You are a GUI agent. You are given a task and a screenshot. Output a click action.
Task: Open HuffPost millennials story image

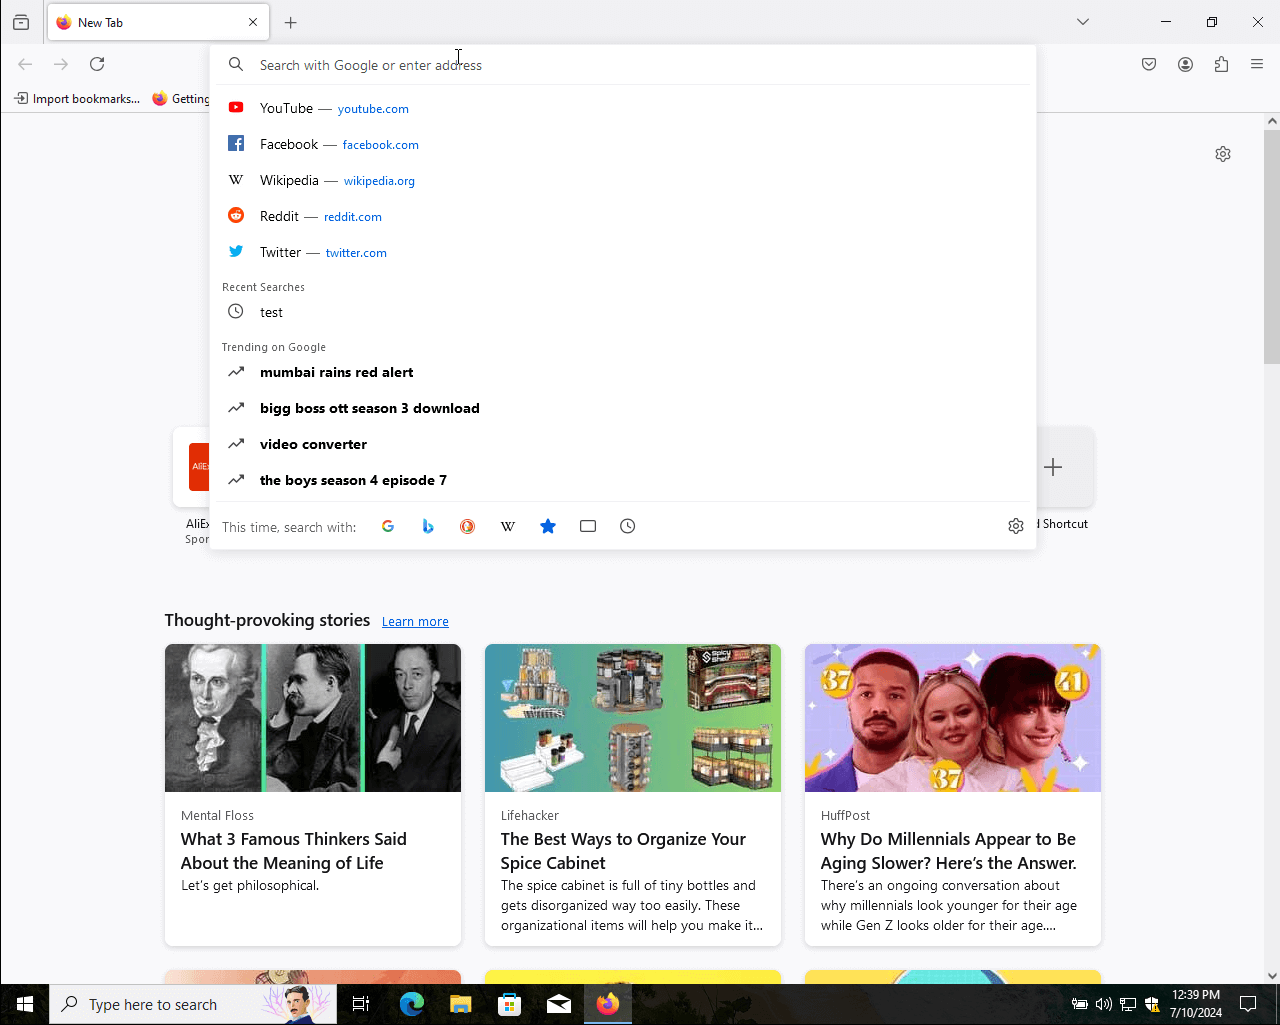953,718
